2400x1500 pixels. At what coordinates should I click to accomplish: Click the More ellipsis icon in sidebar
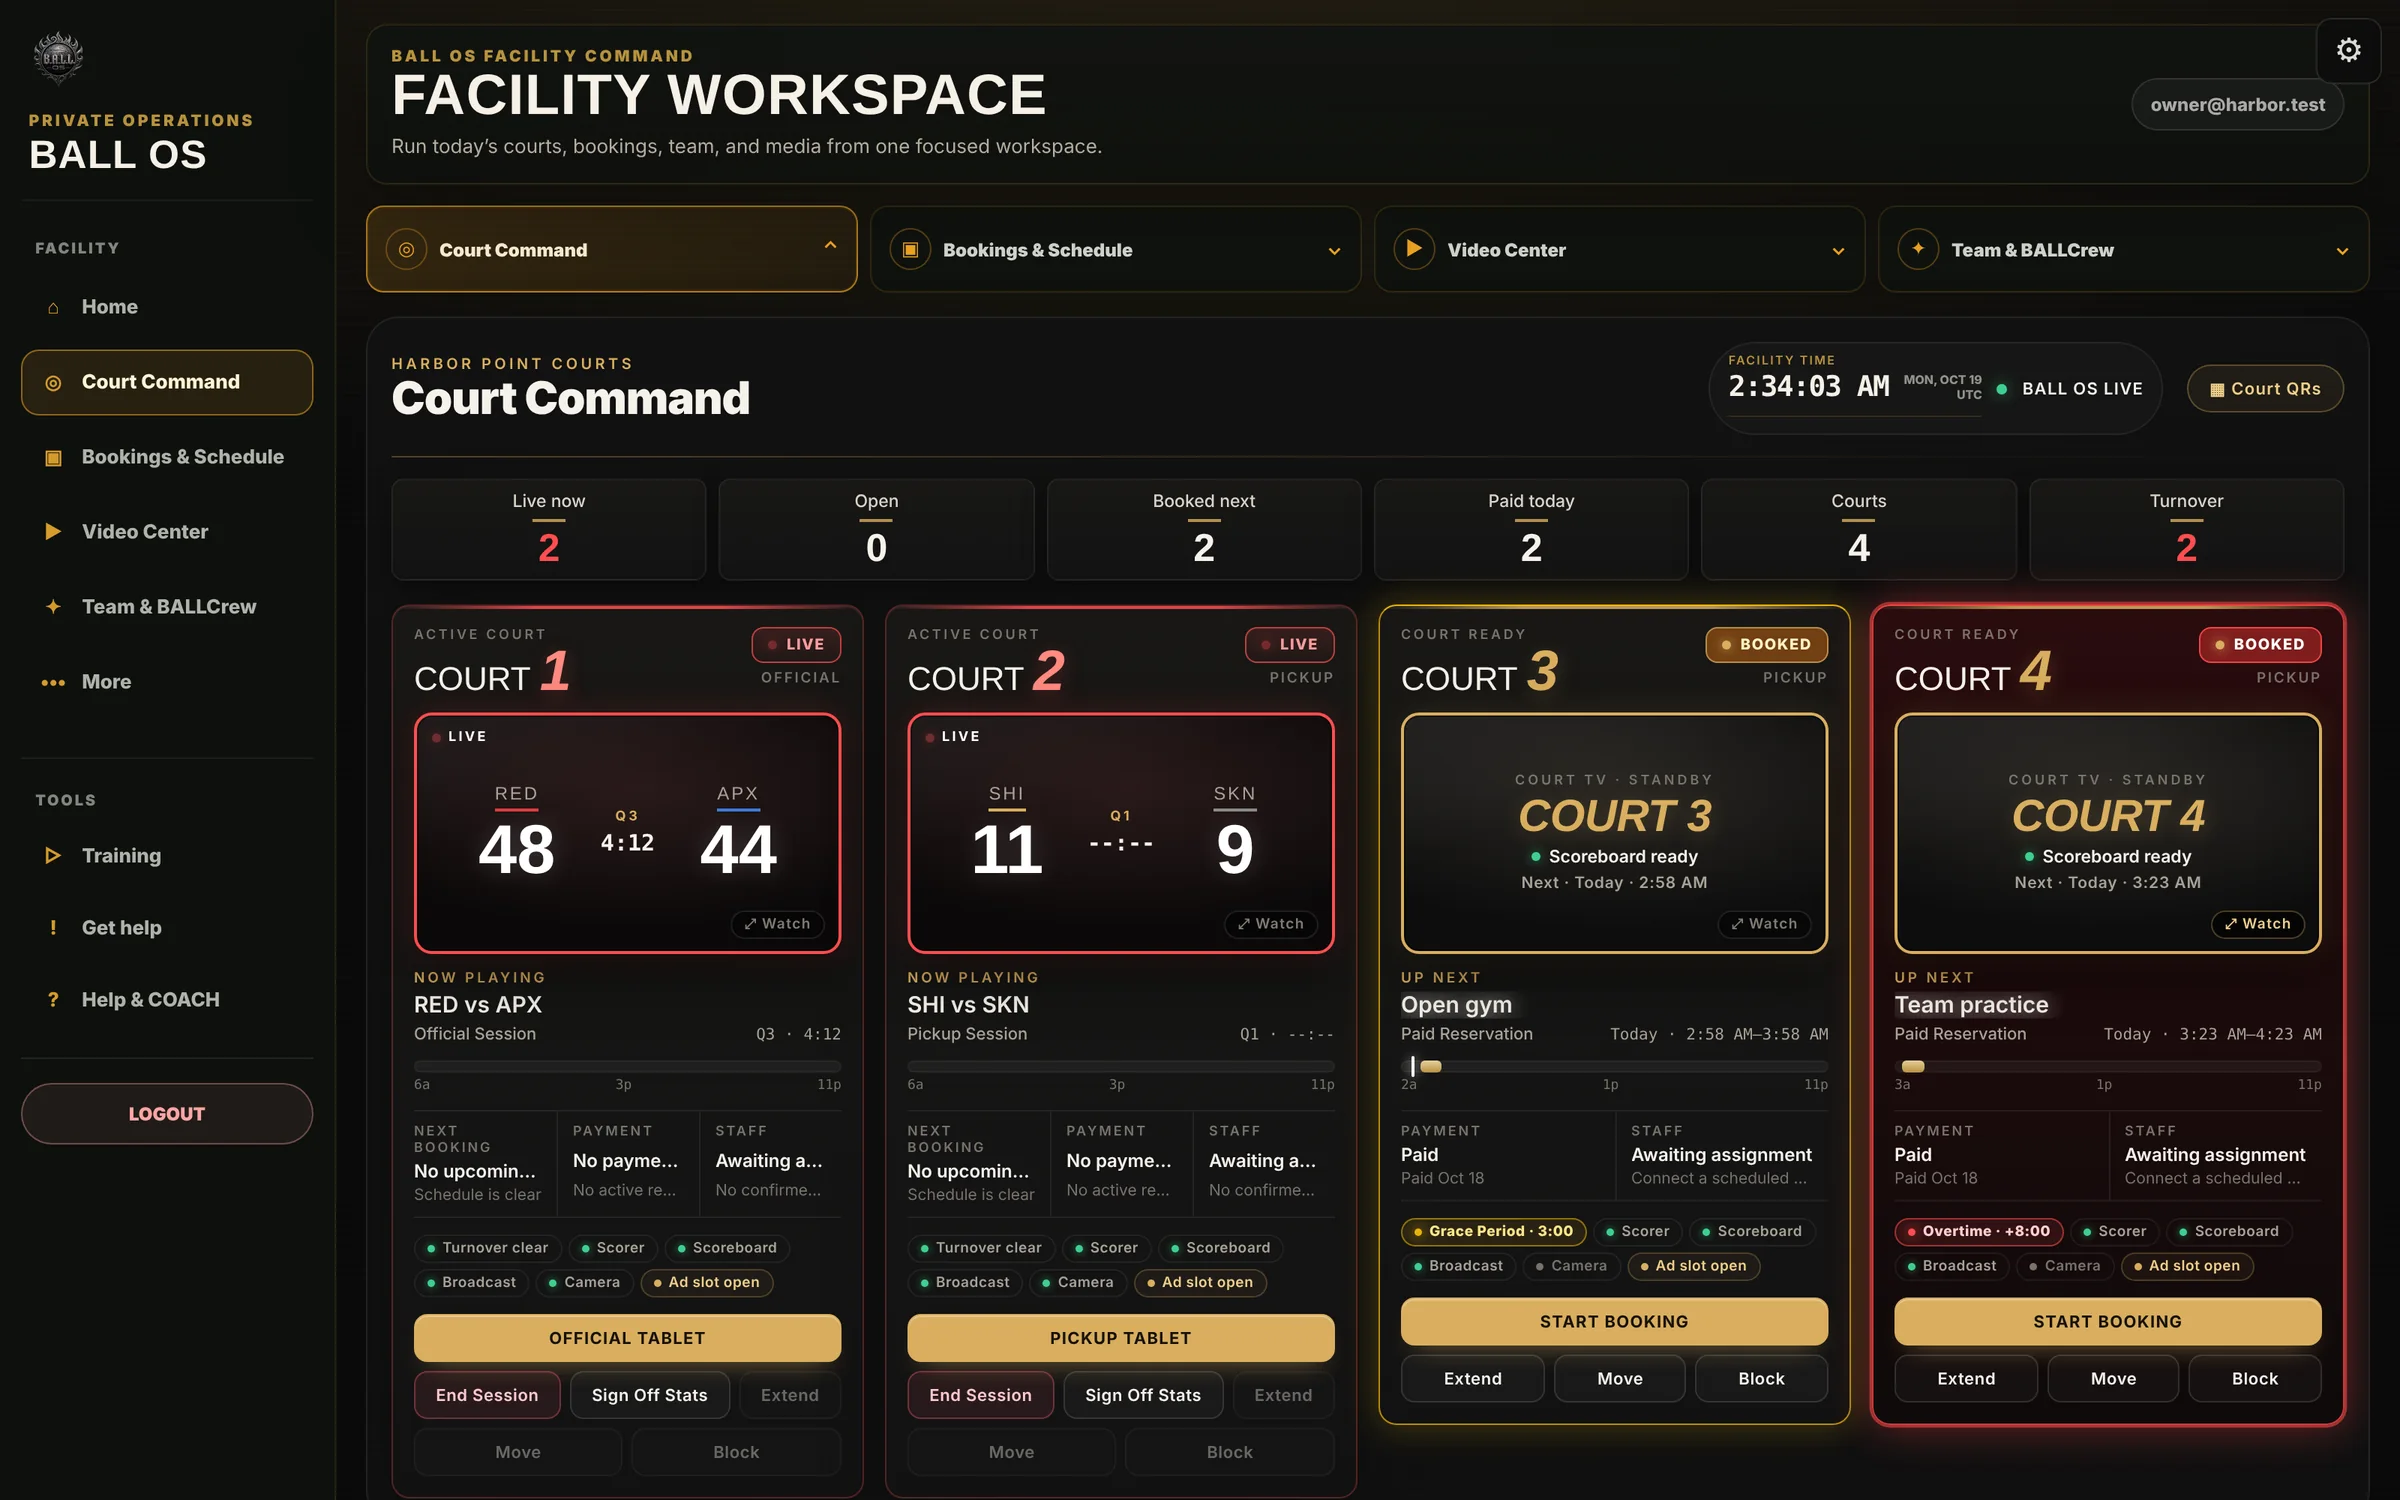[x=53, y=682]
